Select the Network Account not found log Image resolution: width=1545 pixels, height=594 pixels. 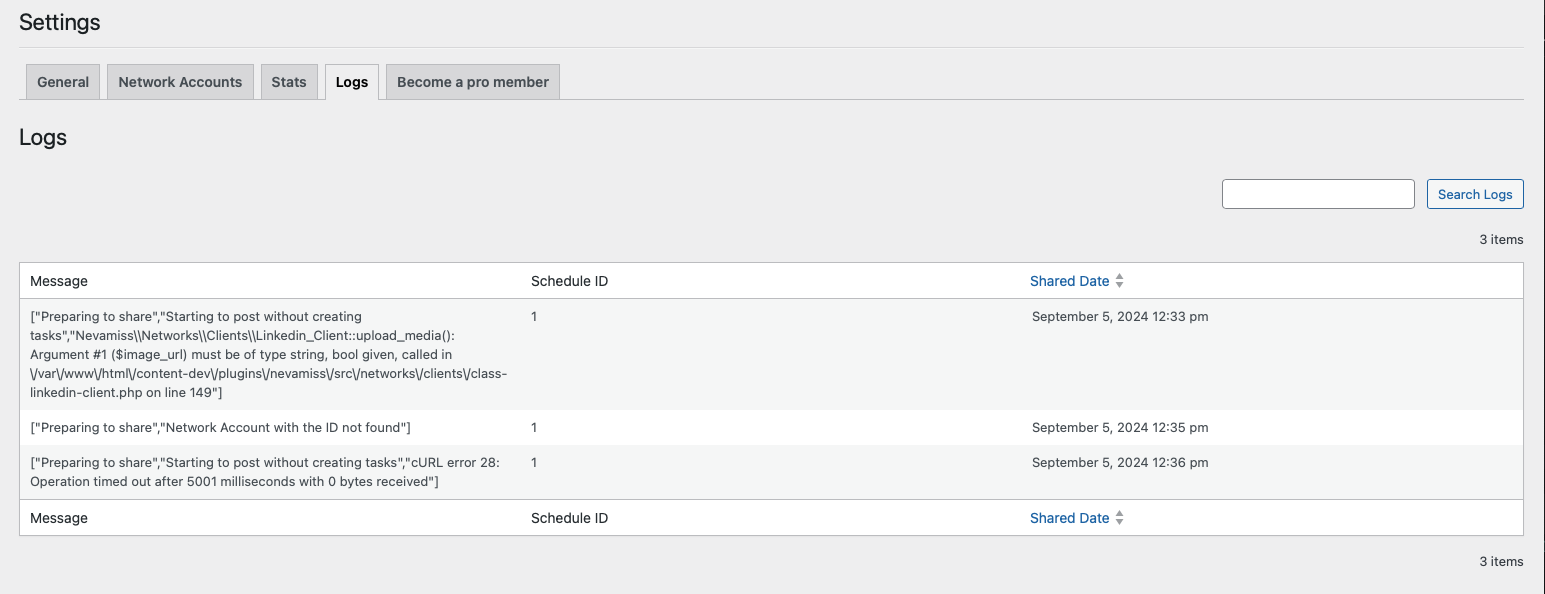tap(221, 428)
